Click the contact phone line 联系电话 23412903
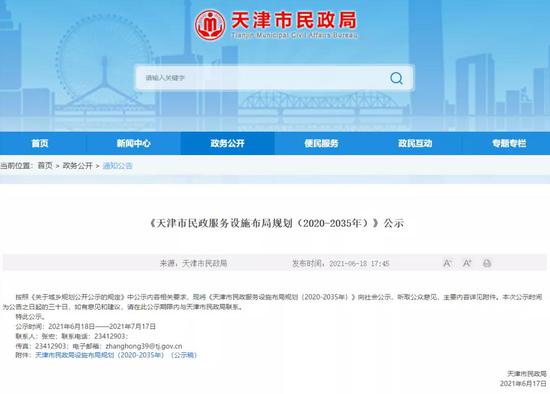Screen dimensions: 550x394 (95, 336)
